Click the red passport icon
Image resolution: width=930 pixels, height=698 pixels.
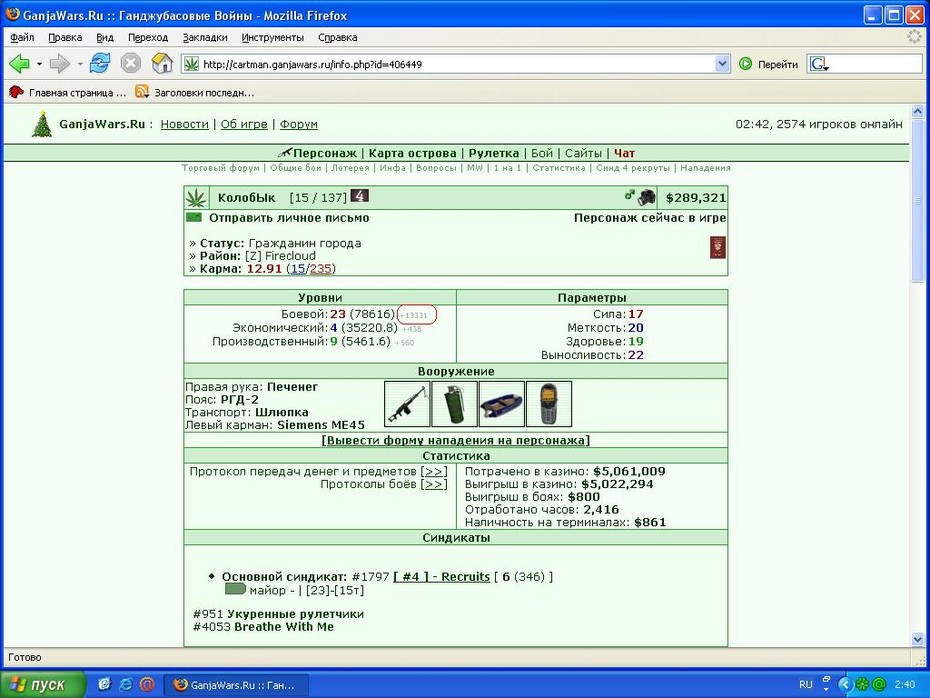tap(718, 247)
